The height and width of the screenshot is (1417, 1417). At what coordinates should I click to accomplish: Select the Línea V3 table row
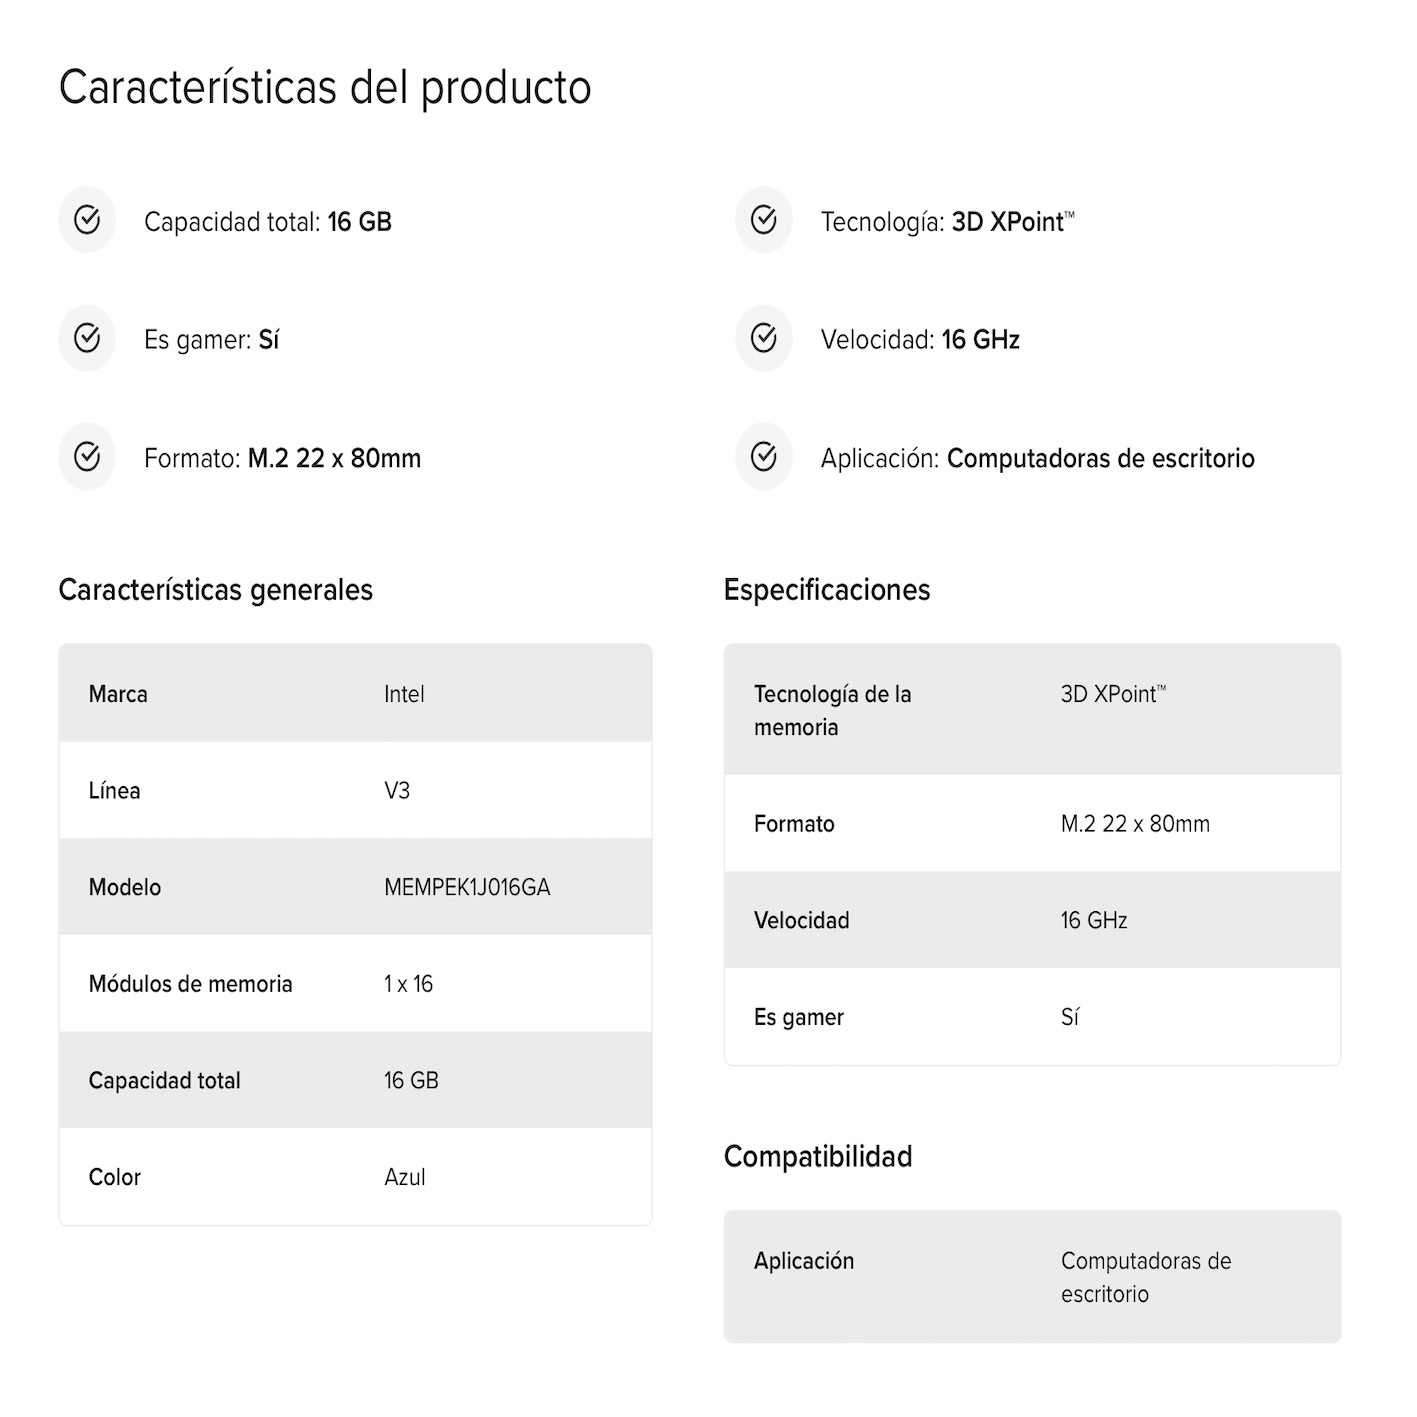[355, 790]
